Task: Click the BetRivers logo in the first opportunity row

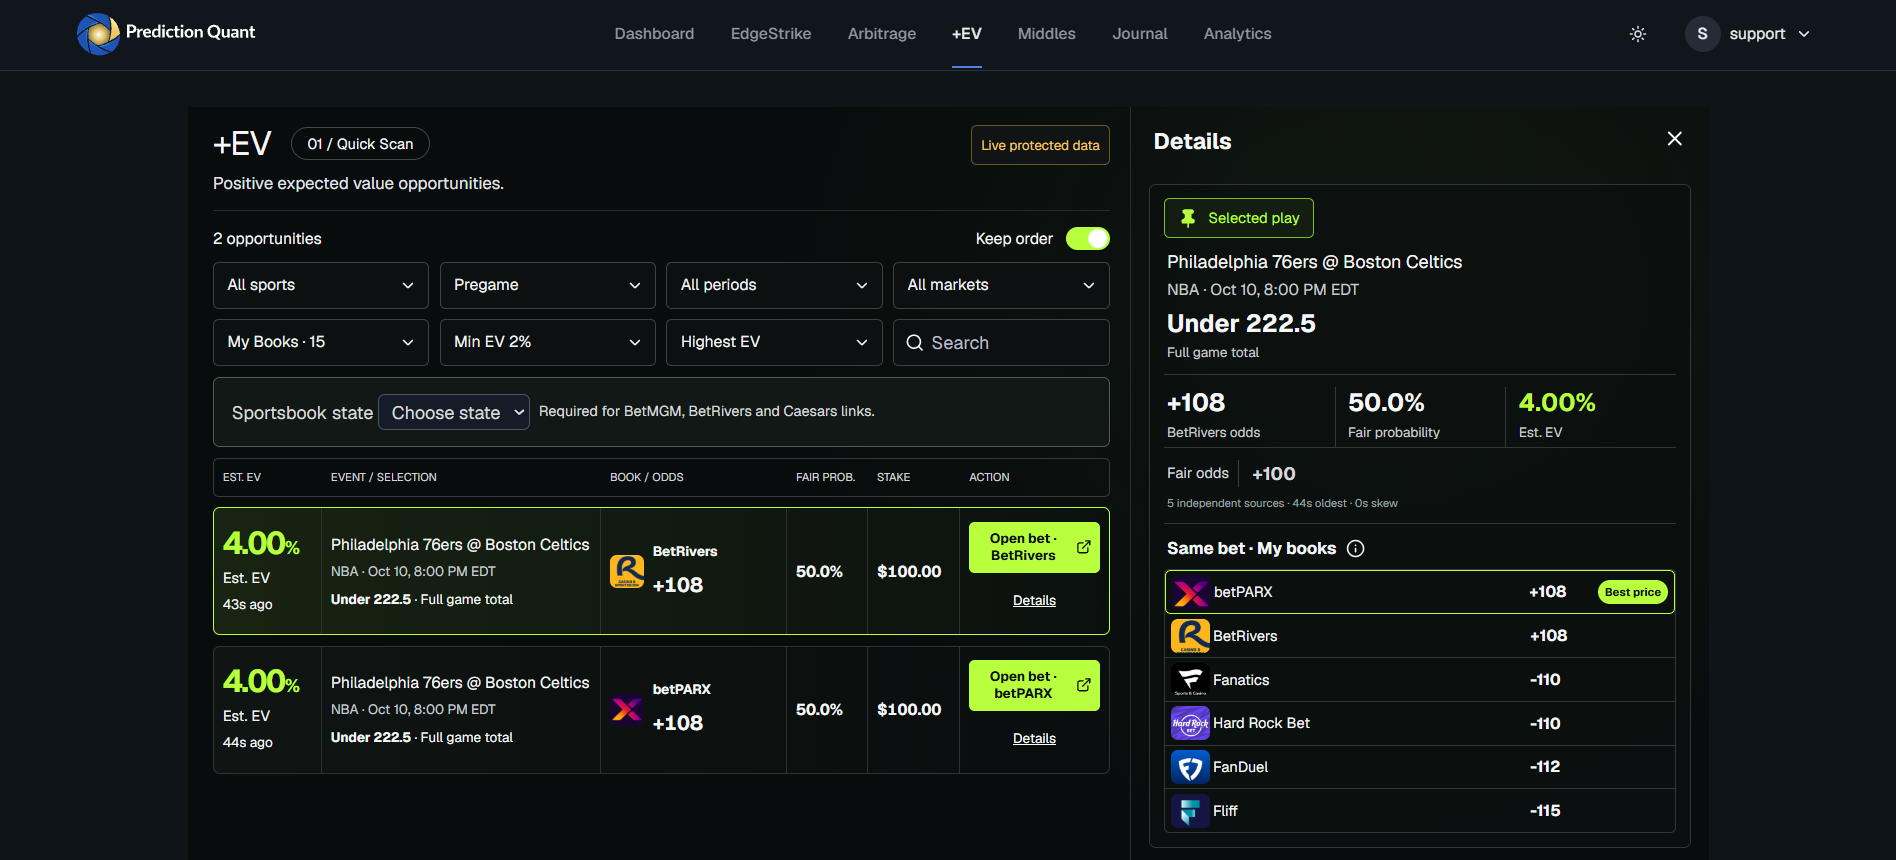Action: [x=627, y=571]
